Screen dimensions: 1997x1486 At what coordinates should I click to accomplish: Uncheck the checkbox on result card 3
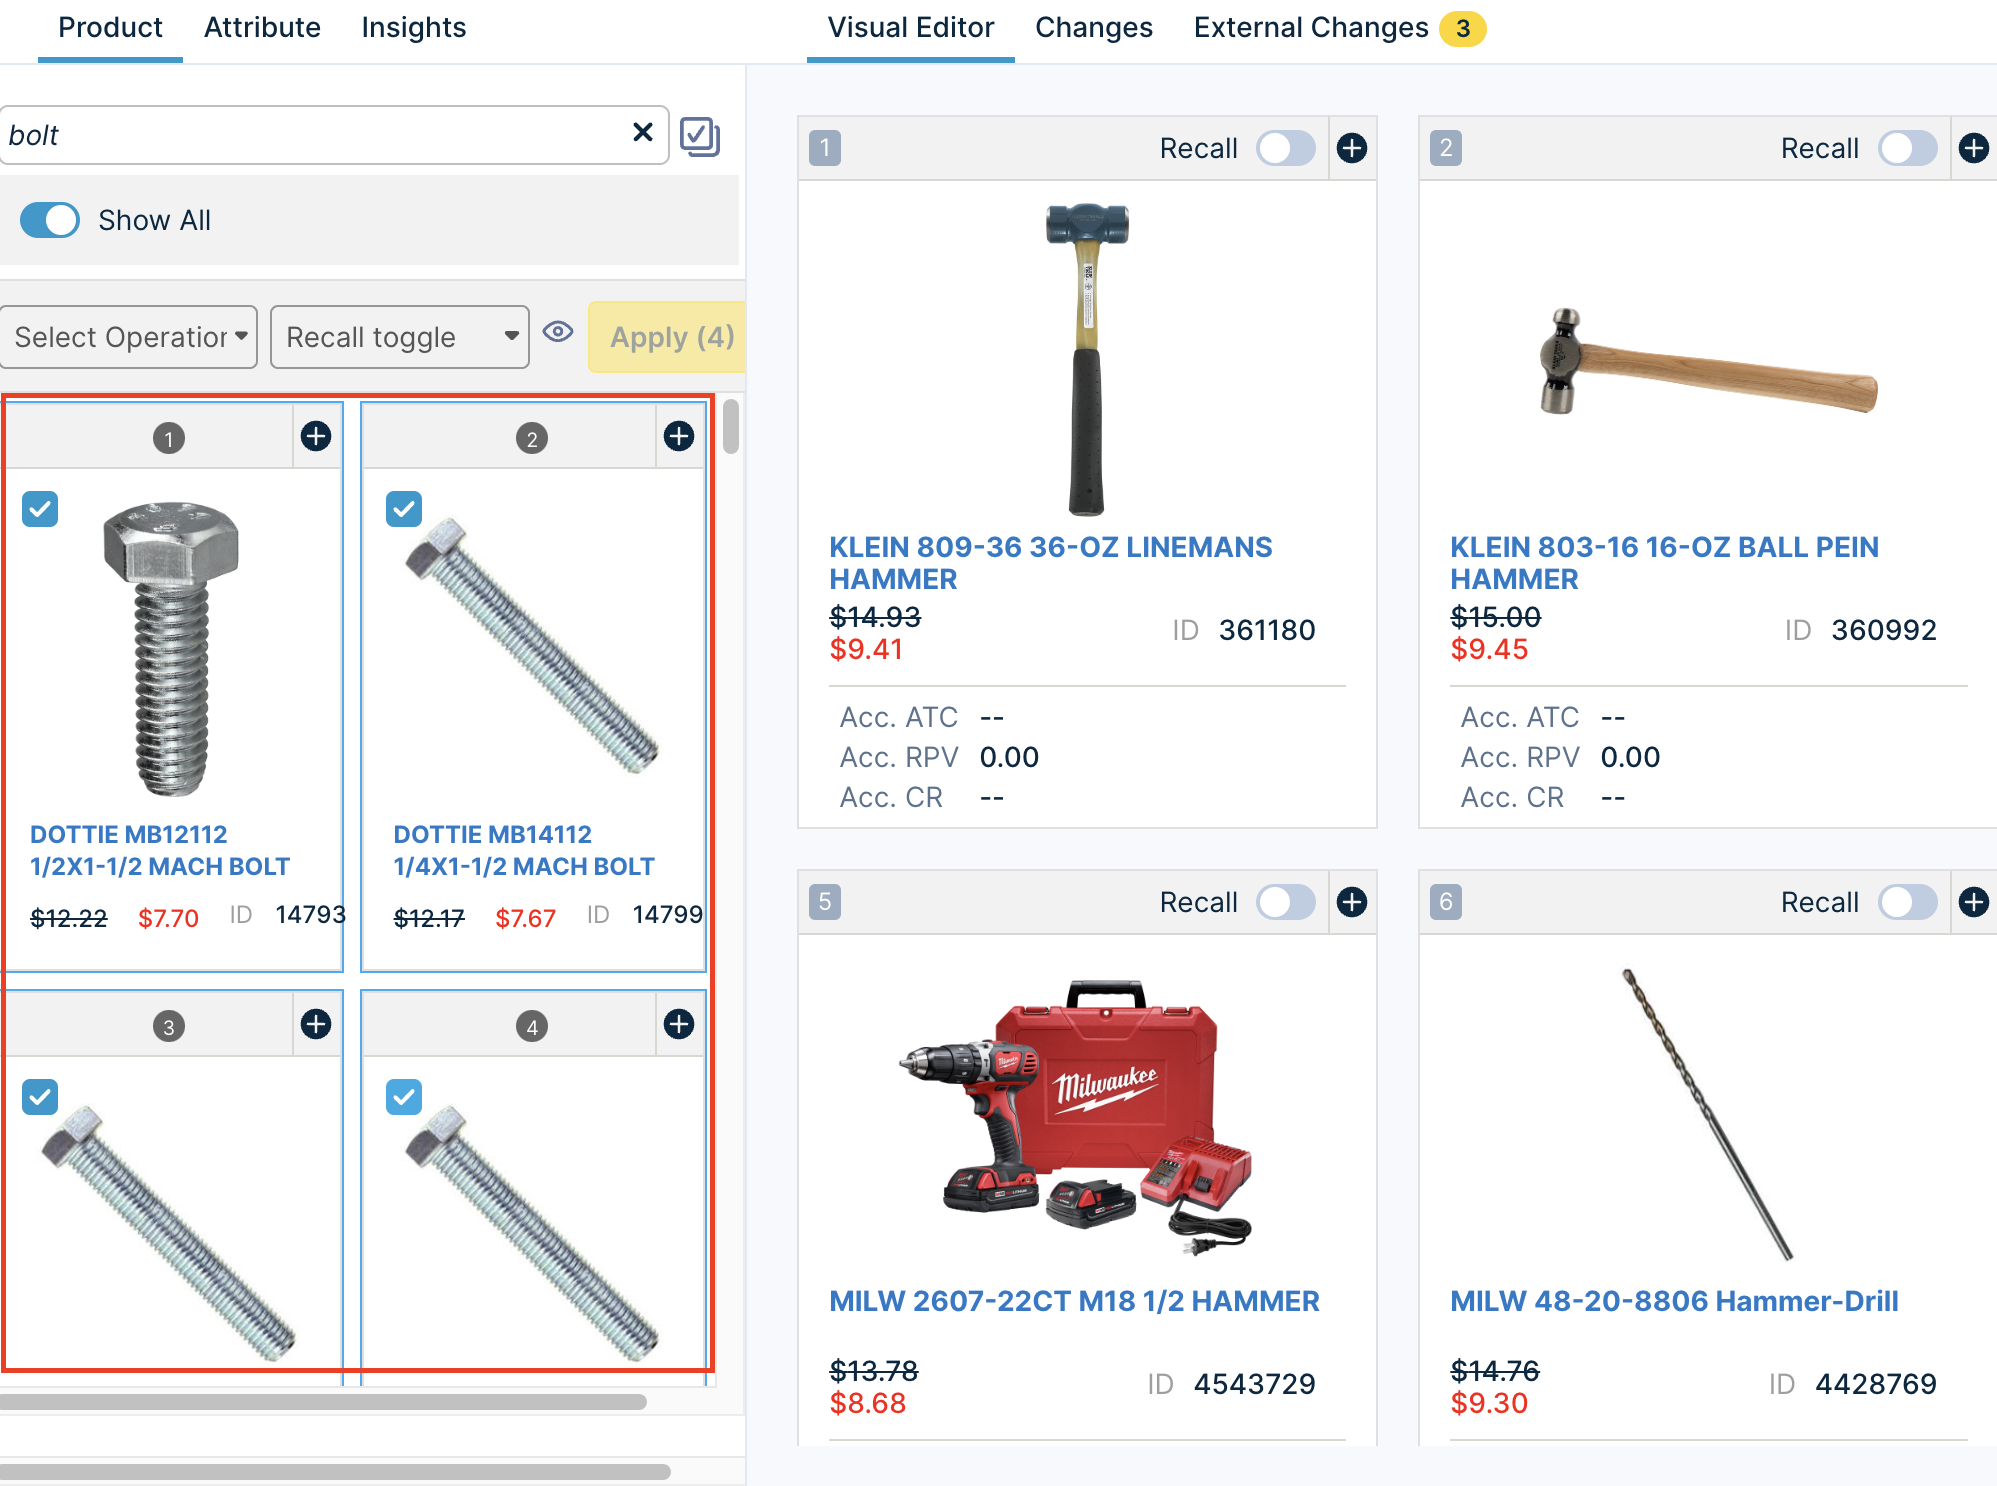(x=40, y=1097)
